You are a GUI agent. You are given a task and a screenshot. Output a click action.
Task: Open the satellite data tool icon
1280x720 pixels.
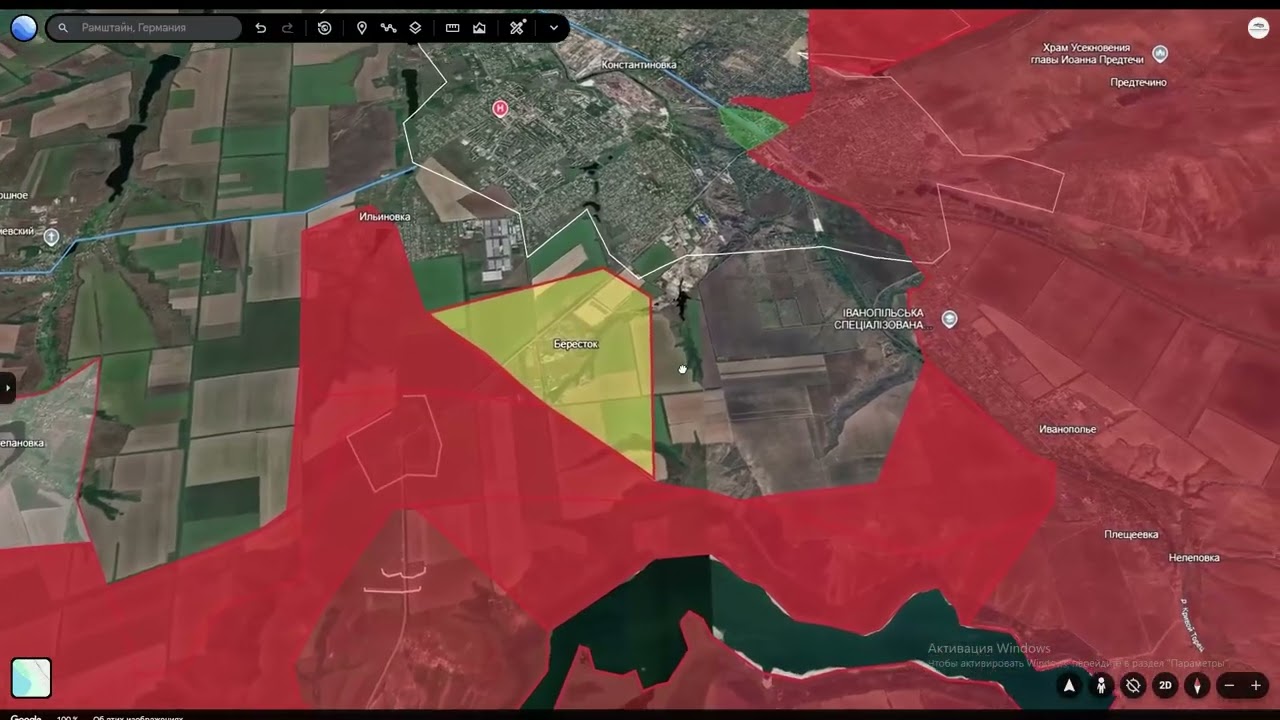tap(517, 28)
